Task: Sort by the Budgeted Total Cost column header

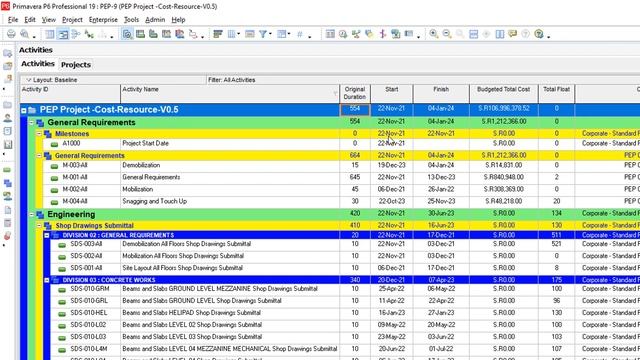Action: [x=504, y=93]
